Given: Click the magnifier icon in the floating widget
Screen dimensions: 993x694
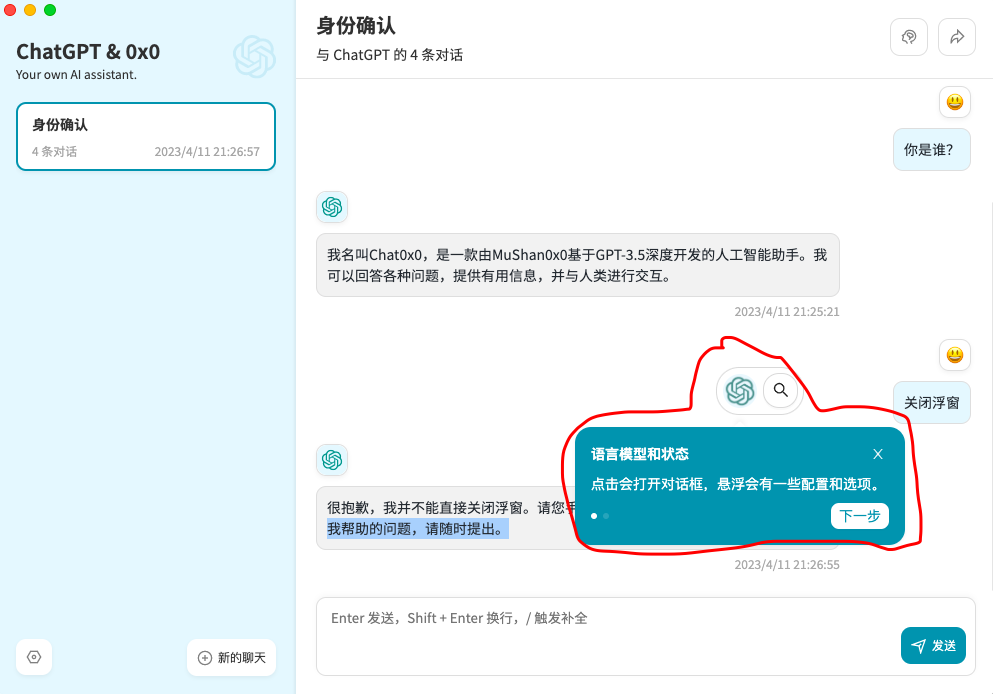Looking at the screenshot, I should point(780,391).
